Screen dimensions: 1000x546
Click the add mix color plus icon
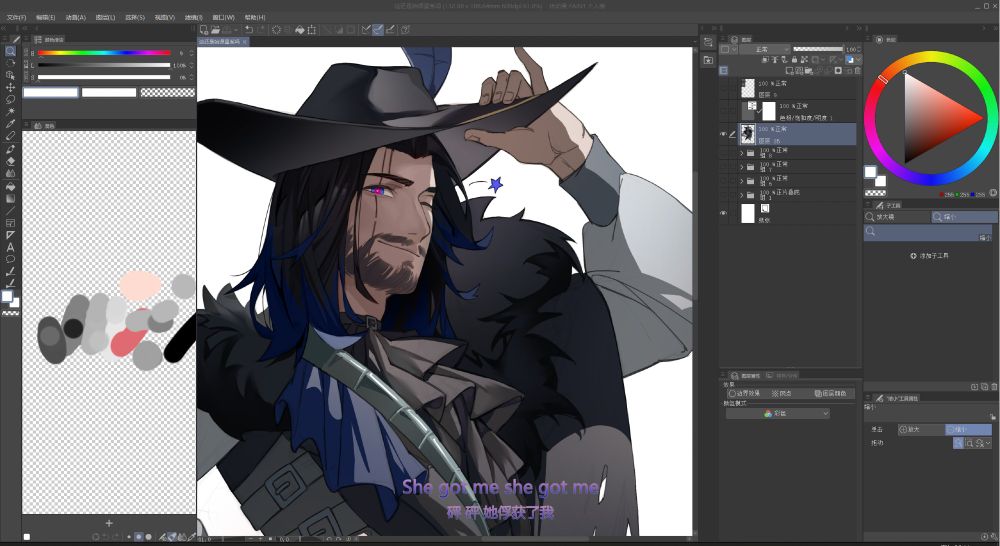point(109,523)
